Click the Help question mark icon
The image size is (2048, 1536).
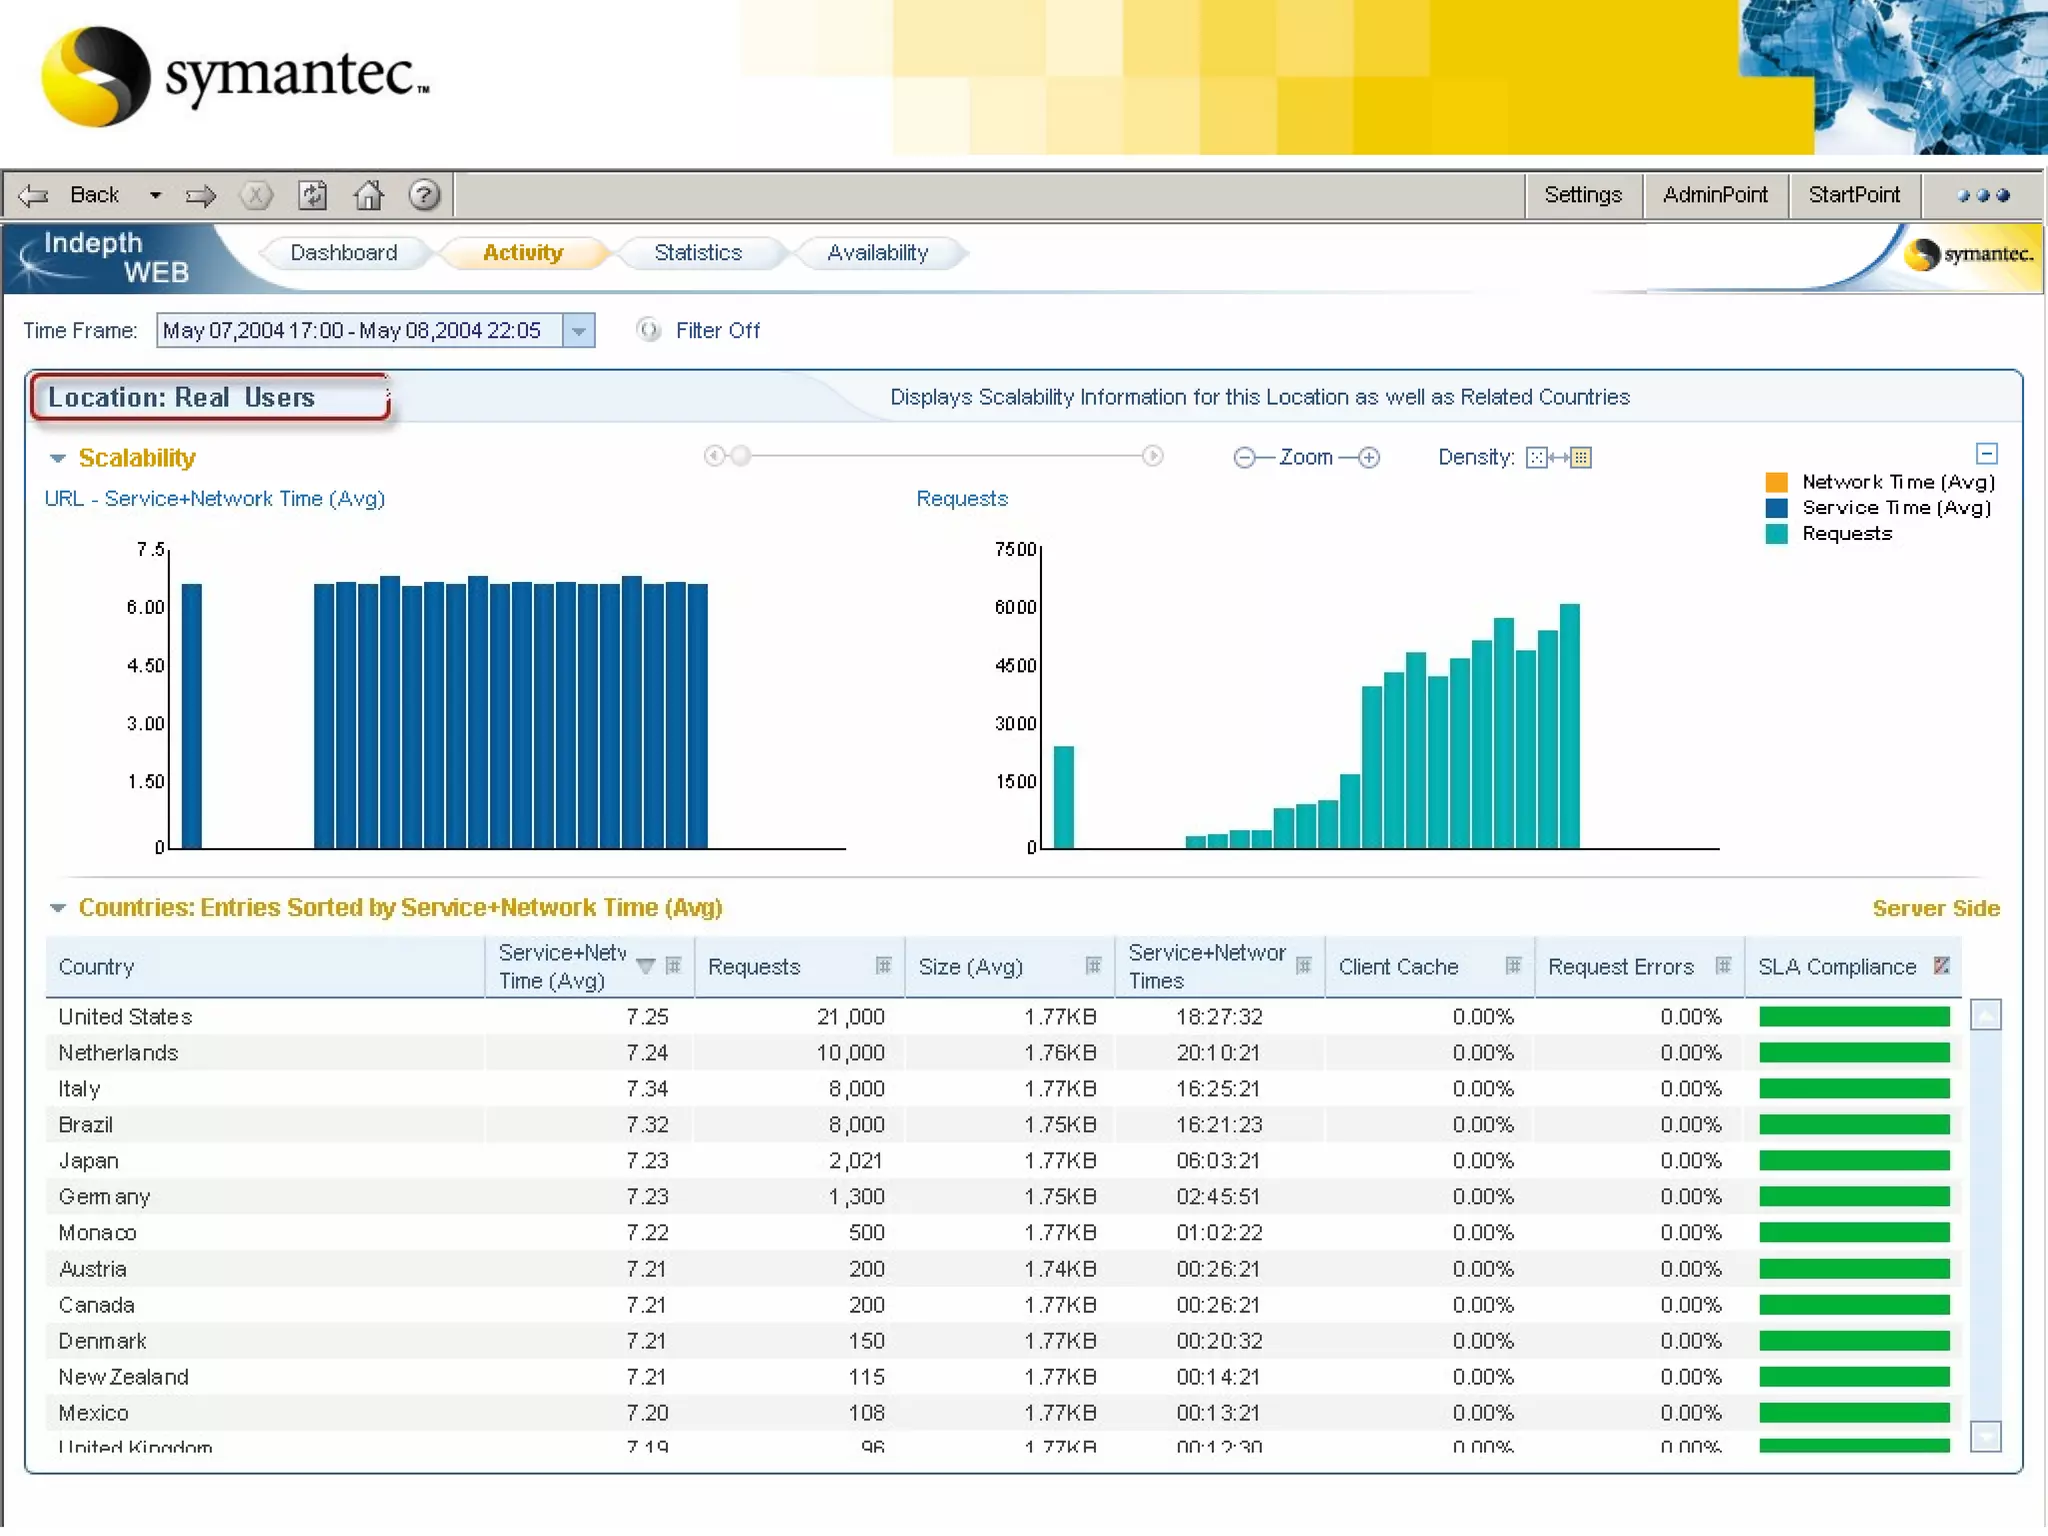(x=424, y=195)
